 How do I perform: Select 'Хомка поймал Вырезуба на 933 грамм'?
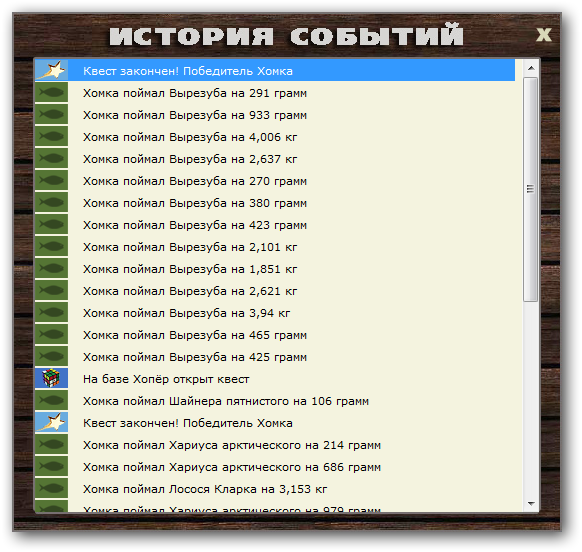[275, 114]
